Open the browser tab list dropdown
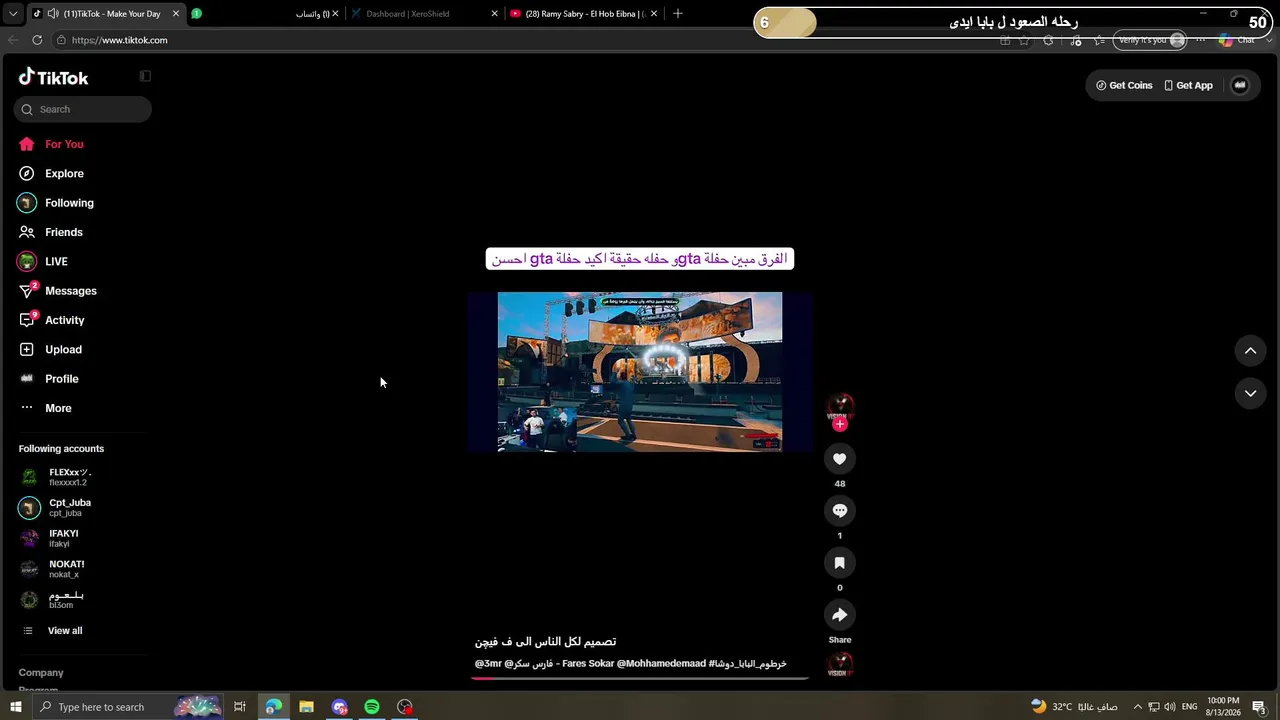 13,14
